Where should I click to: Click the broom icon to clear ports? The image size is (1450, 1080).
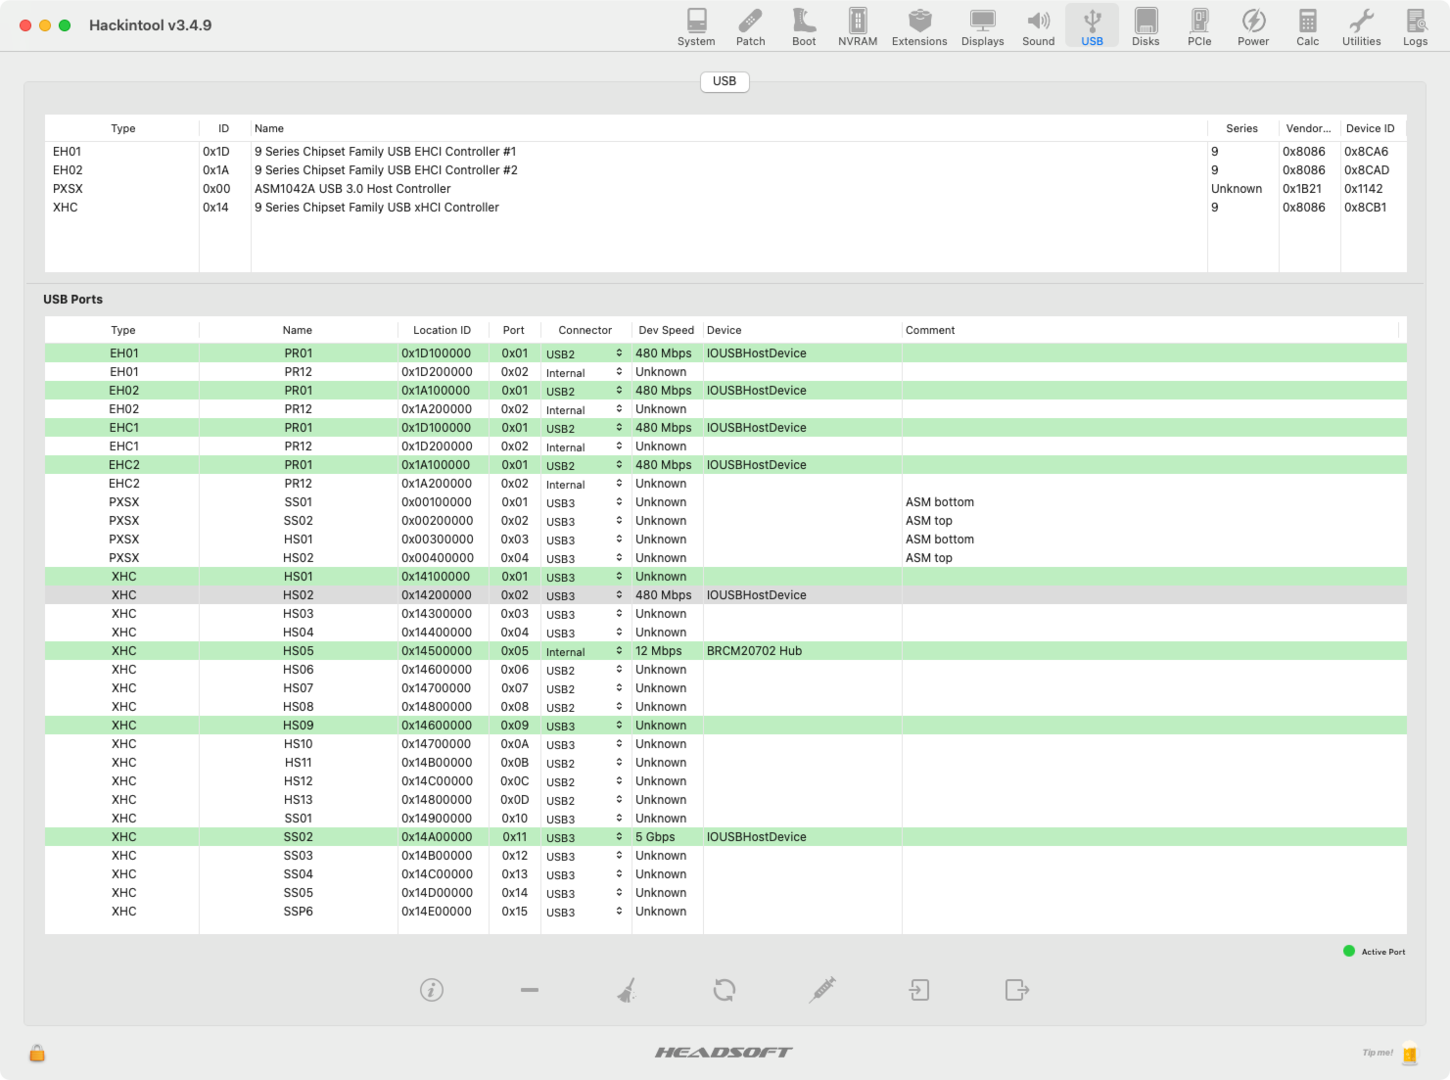(627, 990)
